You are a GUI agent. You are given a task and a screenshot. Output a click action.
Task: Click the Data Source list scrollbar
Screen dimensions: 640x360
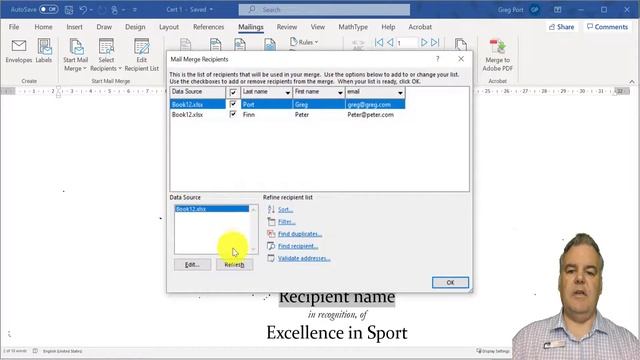pos(253,229)
